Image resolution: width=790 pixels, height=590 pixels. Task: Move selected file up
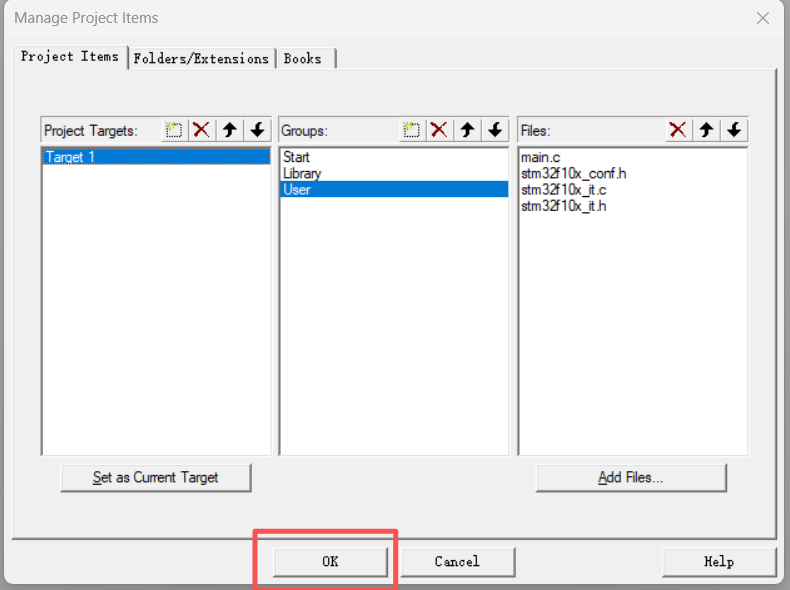pyautogui.click(x=706, y=130)
